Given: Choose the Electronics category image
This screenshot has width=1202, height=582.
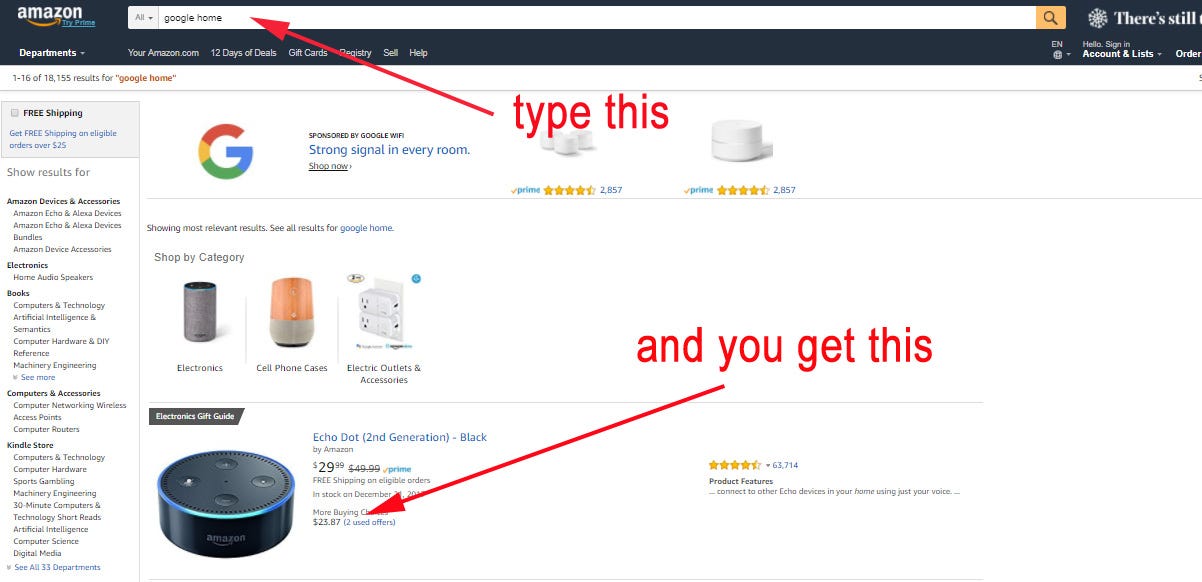Looking at the screenshot, I should (200, 315).
